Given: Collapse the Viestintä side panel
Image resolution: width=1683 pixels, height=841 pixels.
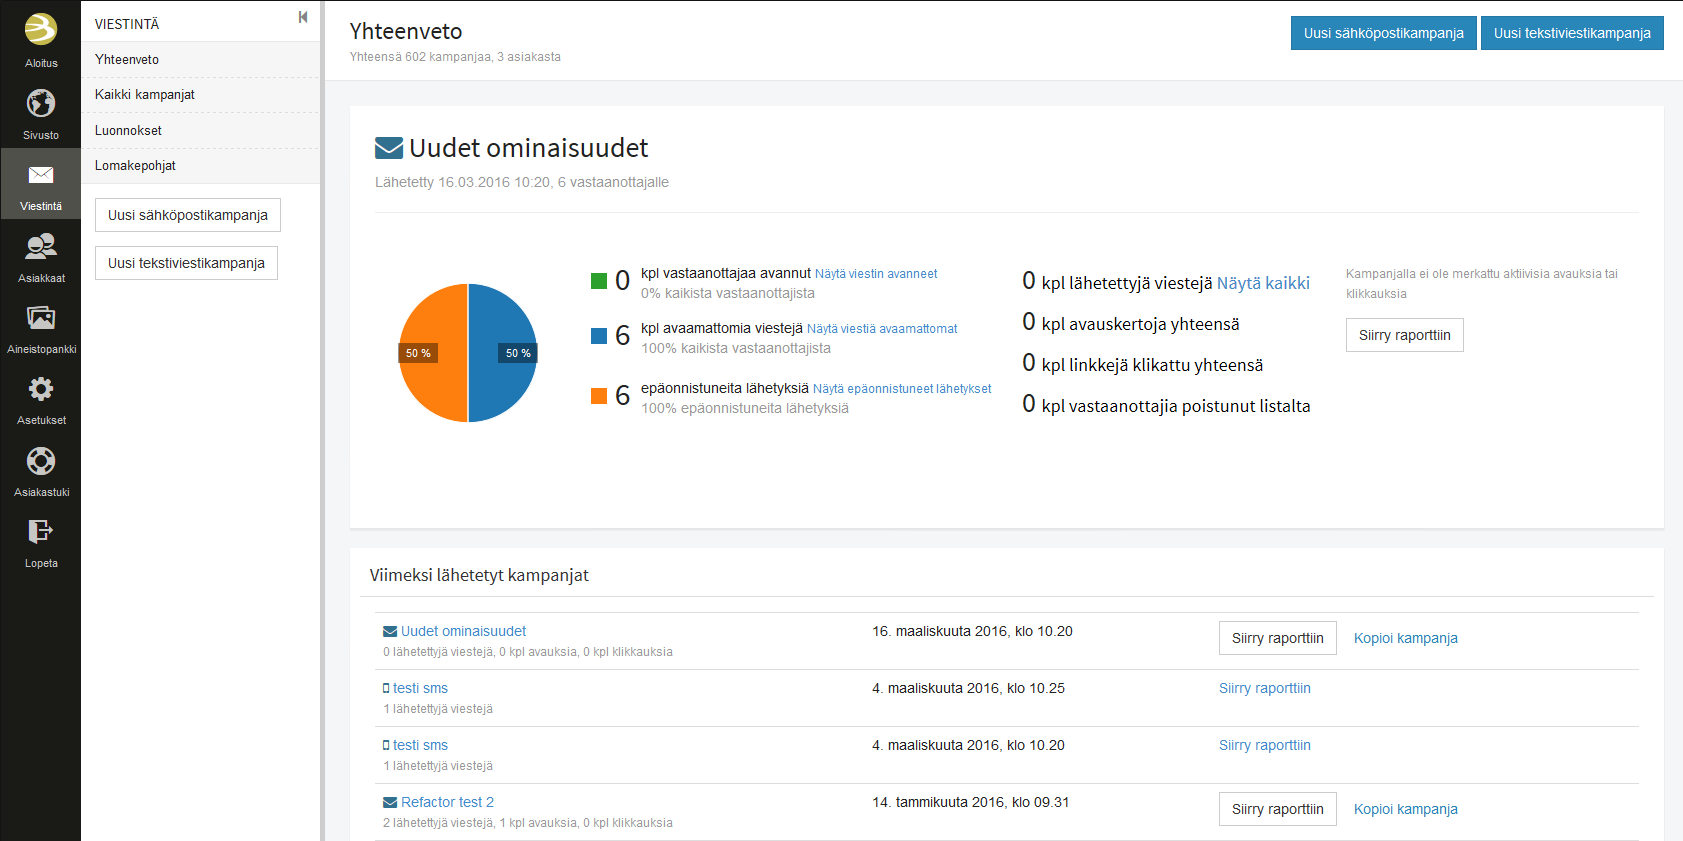Looking at the screenshot, I should point(303,18).
